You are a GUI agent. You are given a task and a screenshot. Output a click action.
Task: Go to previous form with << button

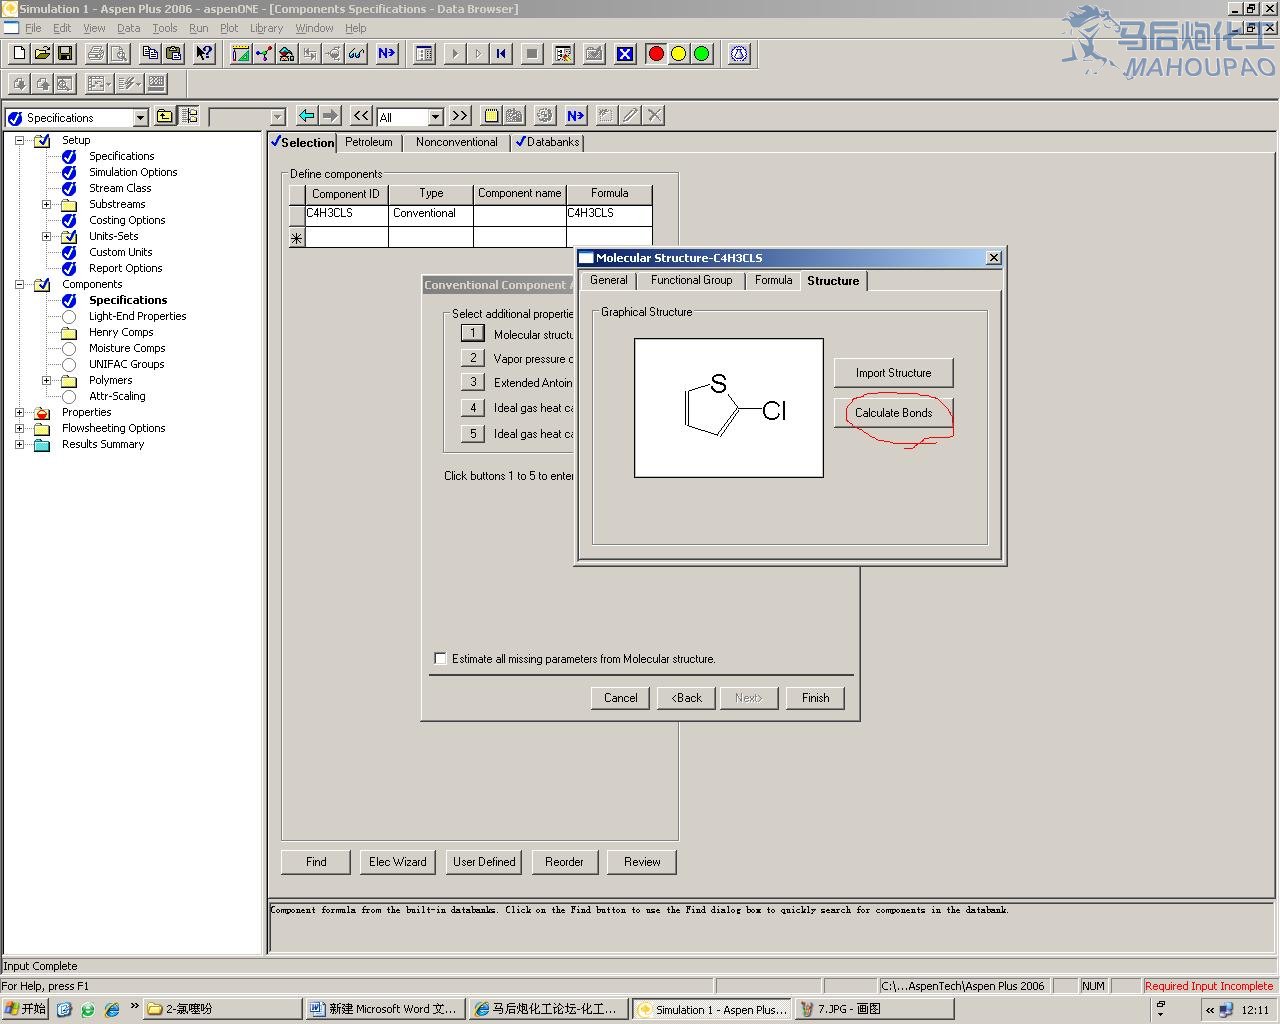point(361,116)
